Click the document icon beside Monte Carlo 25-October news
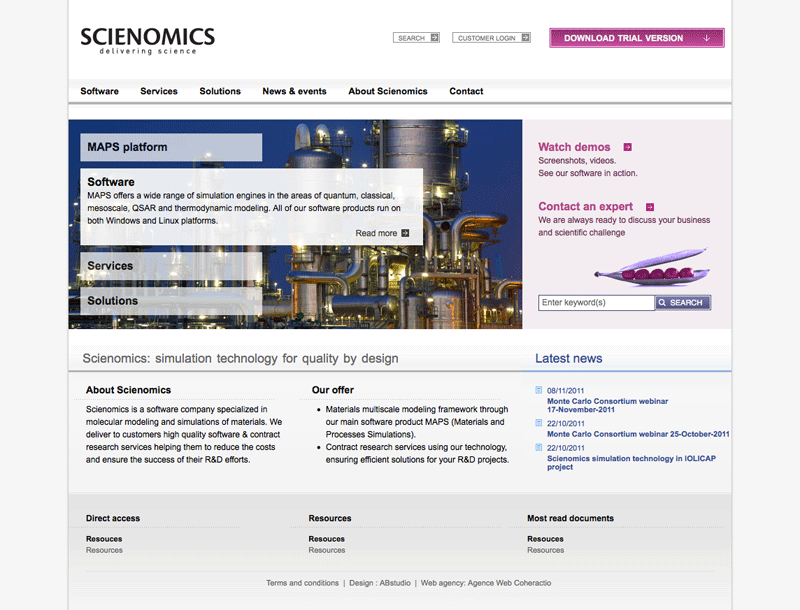This screenshot has width=800, height=610. click(x=538, y=423)
